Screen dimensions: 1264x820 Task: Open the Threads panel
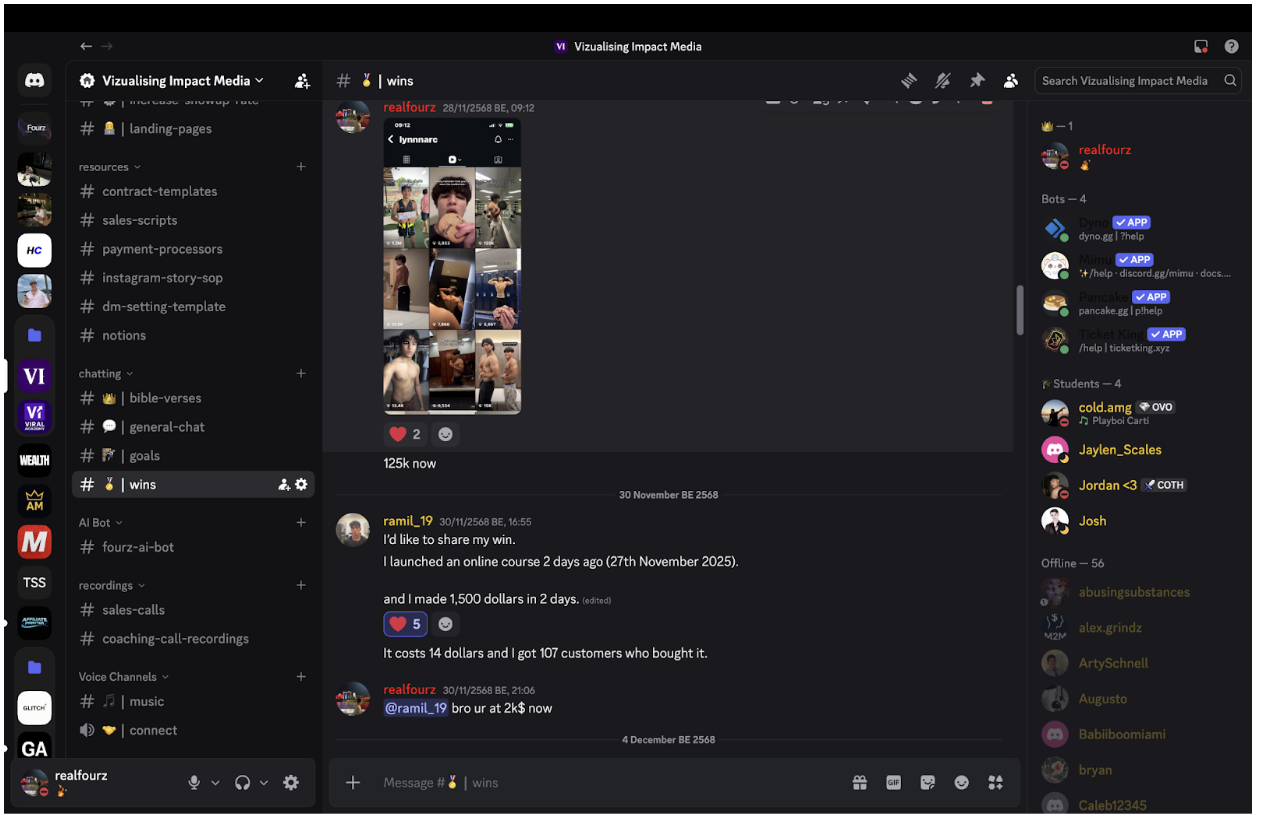point(909,81)
